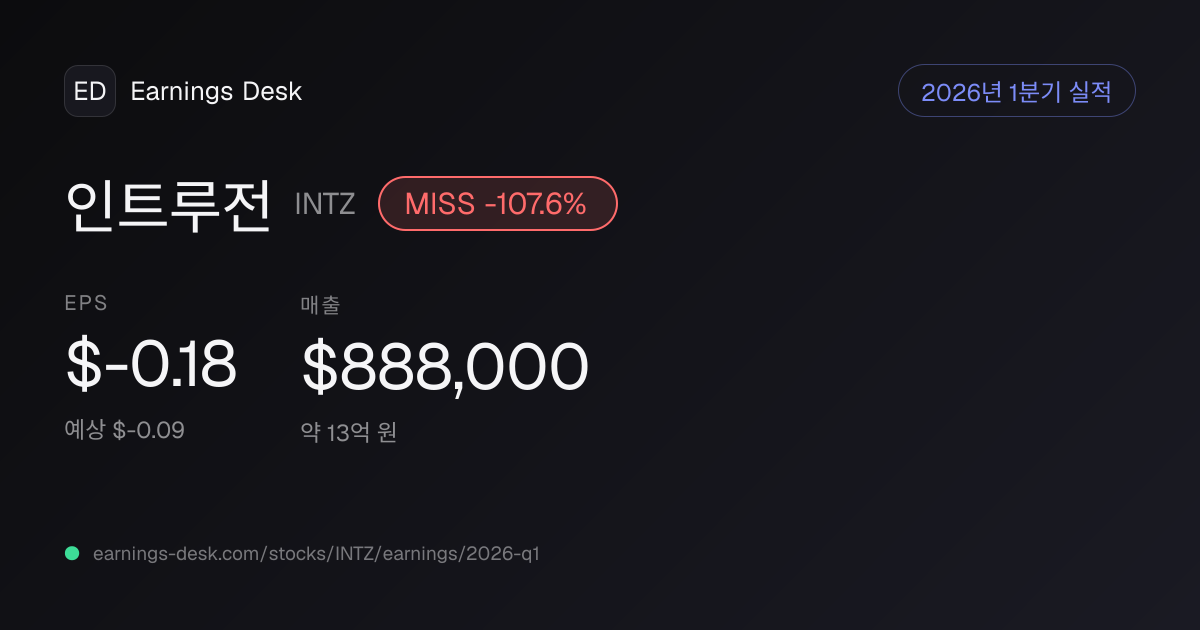Screen dimensions: 1200x630
Task: Open earnings-desk.com domain in footer URL
Action: (x=174, y=553)
